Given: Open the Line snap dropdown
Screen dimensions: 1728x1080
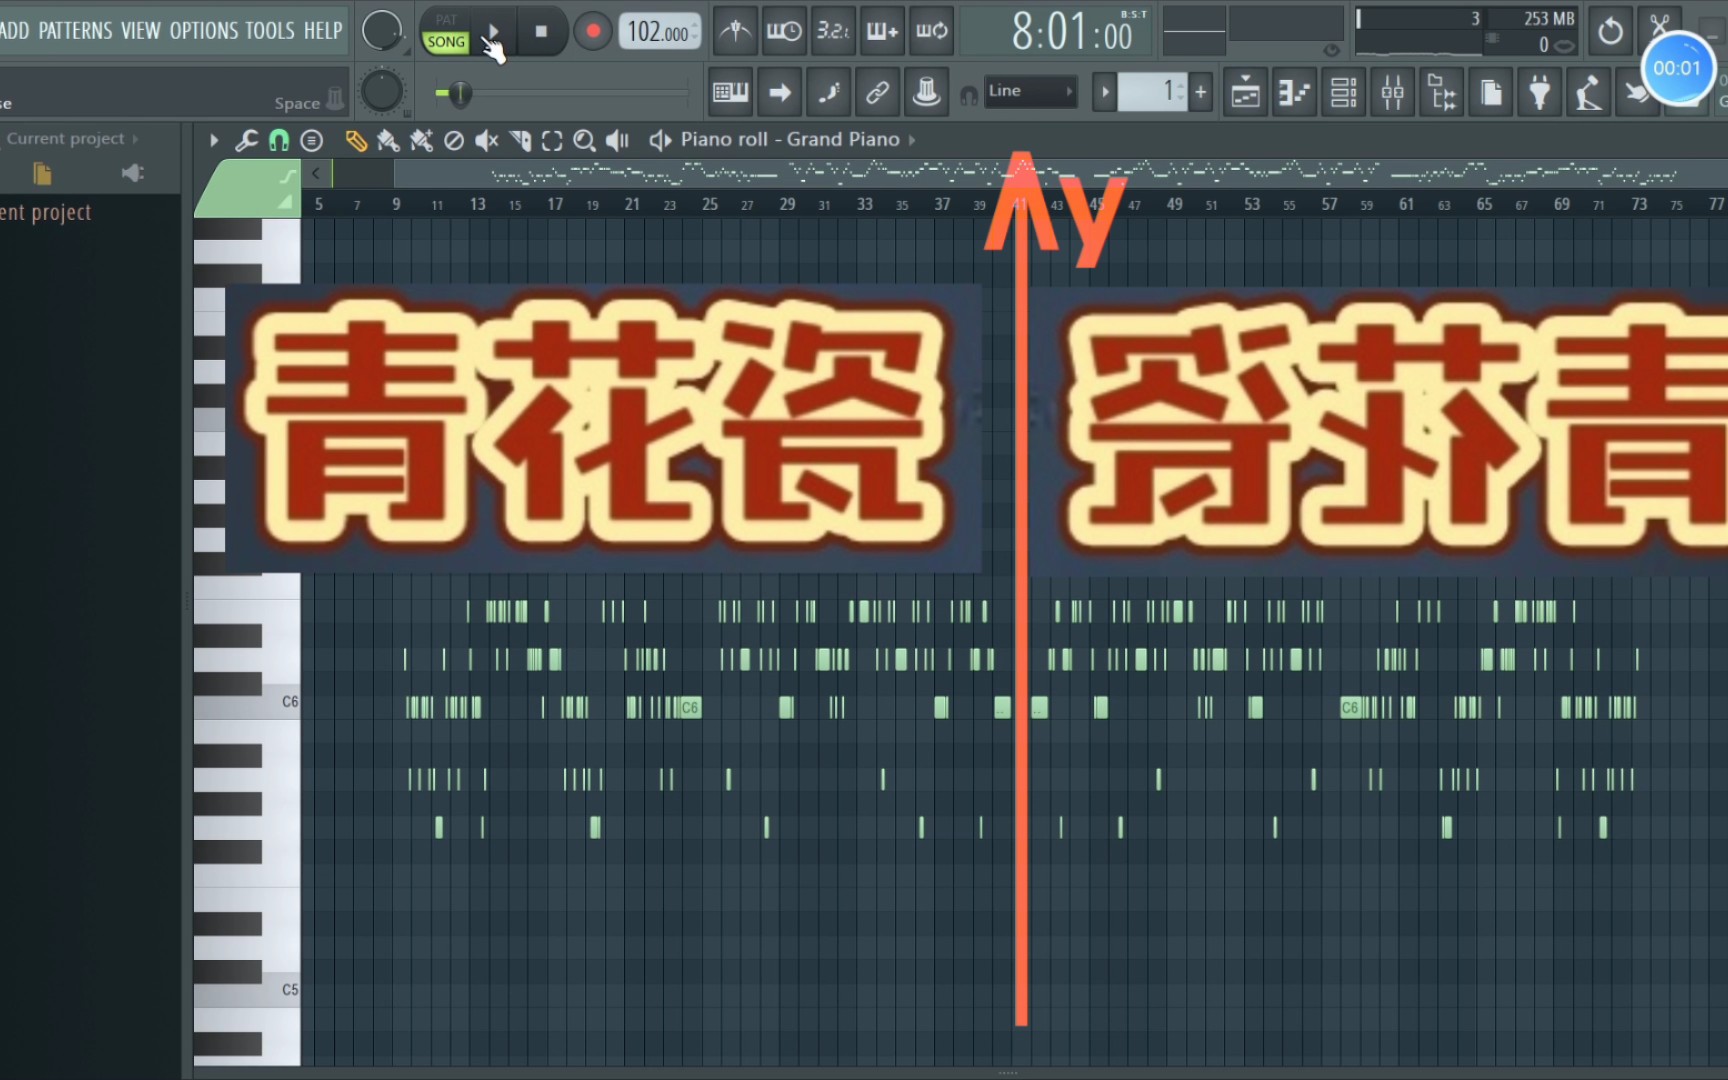Looking at the screenshot, I should (x=1030, y=92).
